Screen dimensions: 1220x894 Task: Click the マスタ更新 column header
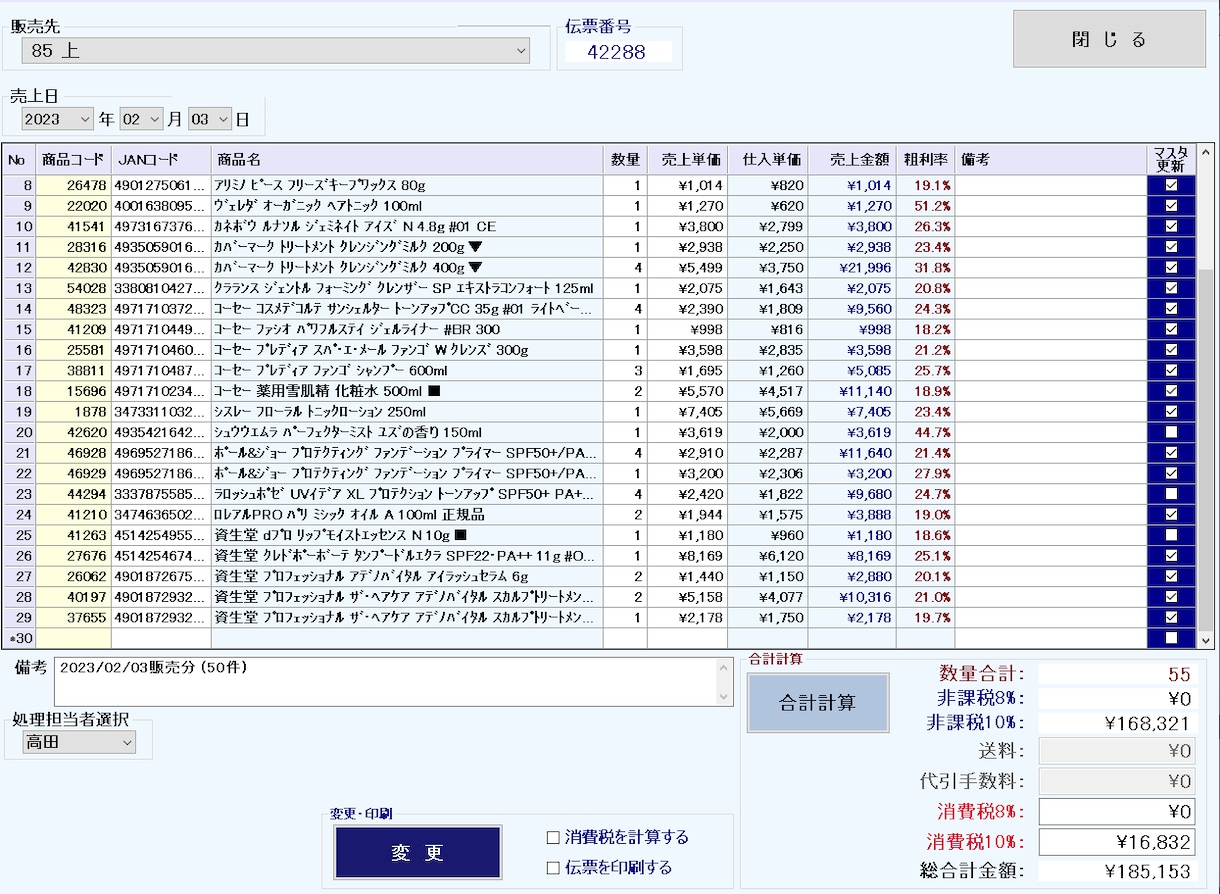point(1171,160)
